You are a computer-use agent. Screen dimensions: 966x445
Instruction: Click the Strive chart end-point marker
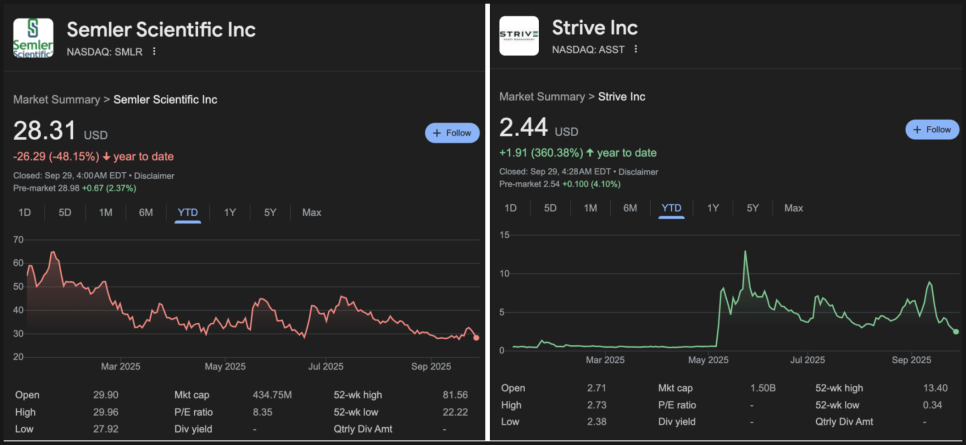coord(956,332)
